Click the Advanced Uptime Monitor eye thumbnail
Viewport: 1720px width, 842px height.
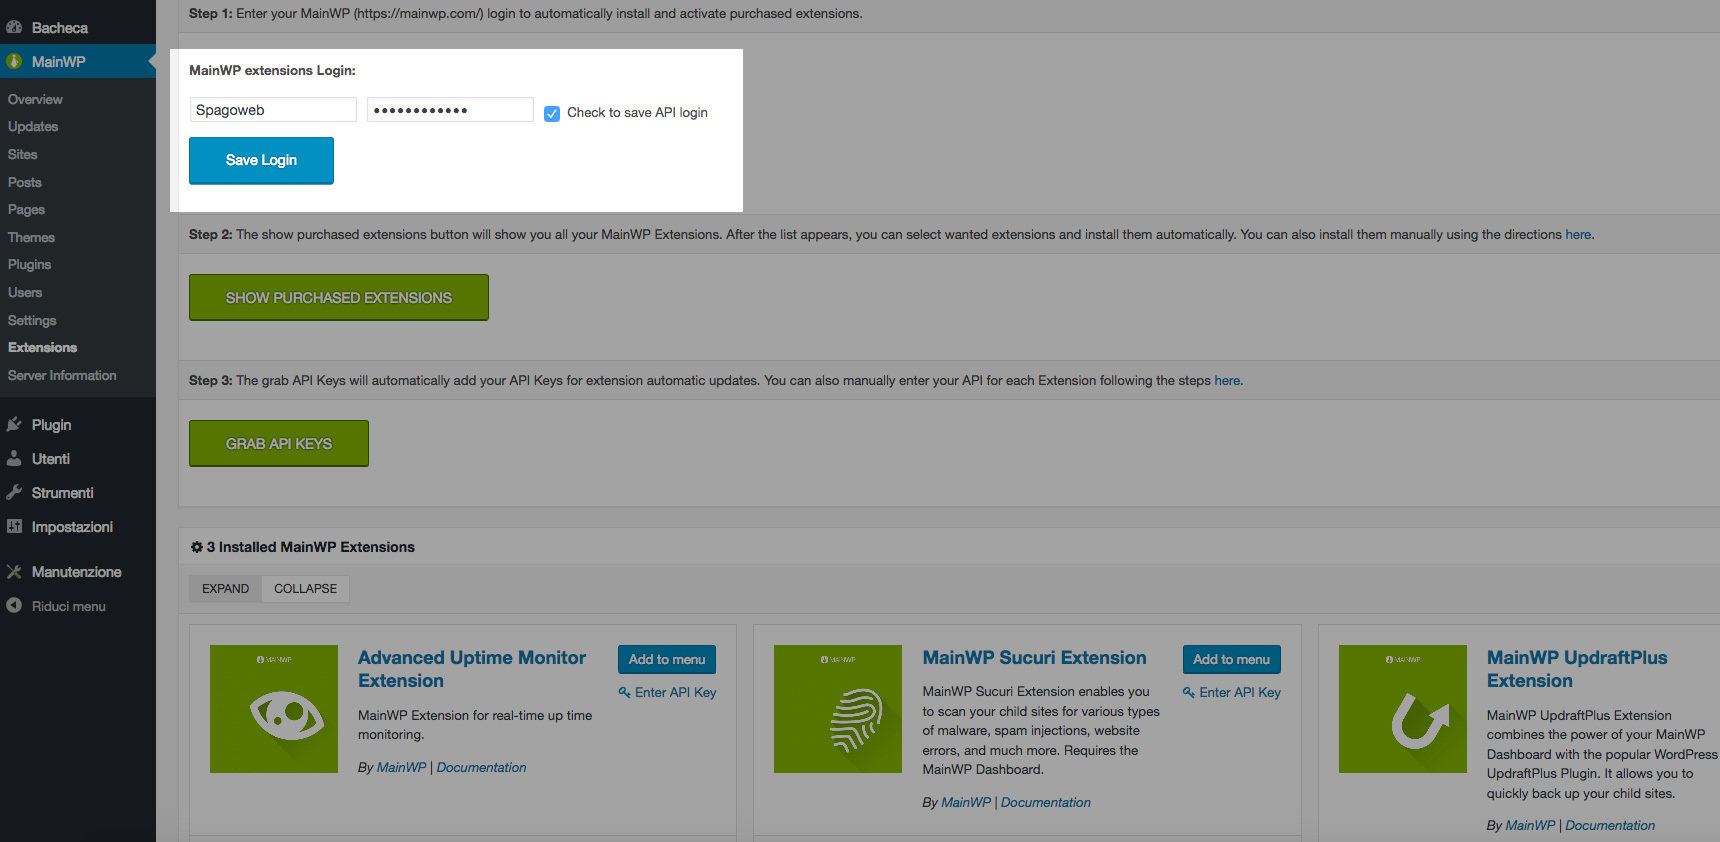coord(274,709)
